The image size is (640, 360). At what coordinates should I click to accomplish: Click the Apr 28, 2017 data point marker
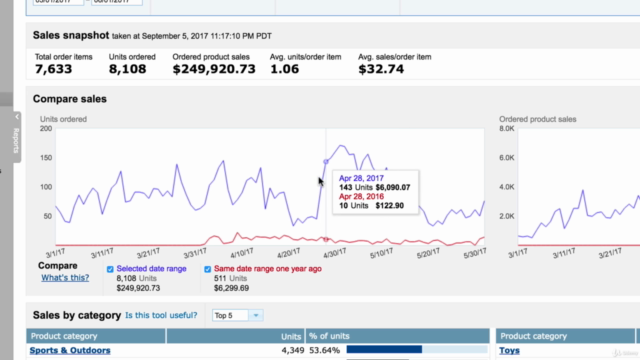(x=326, y=162)
